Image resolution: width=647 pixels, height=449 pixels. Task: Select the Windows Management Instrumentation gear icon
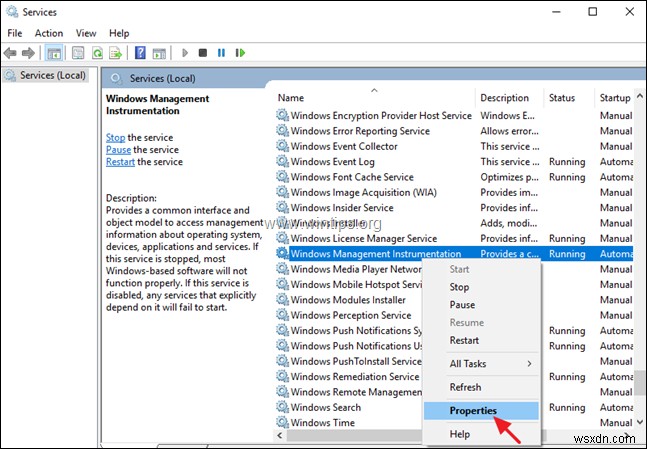pos(282,253)
